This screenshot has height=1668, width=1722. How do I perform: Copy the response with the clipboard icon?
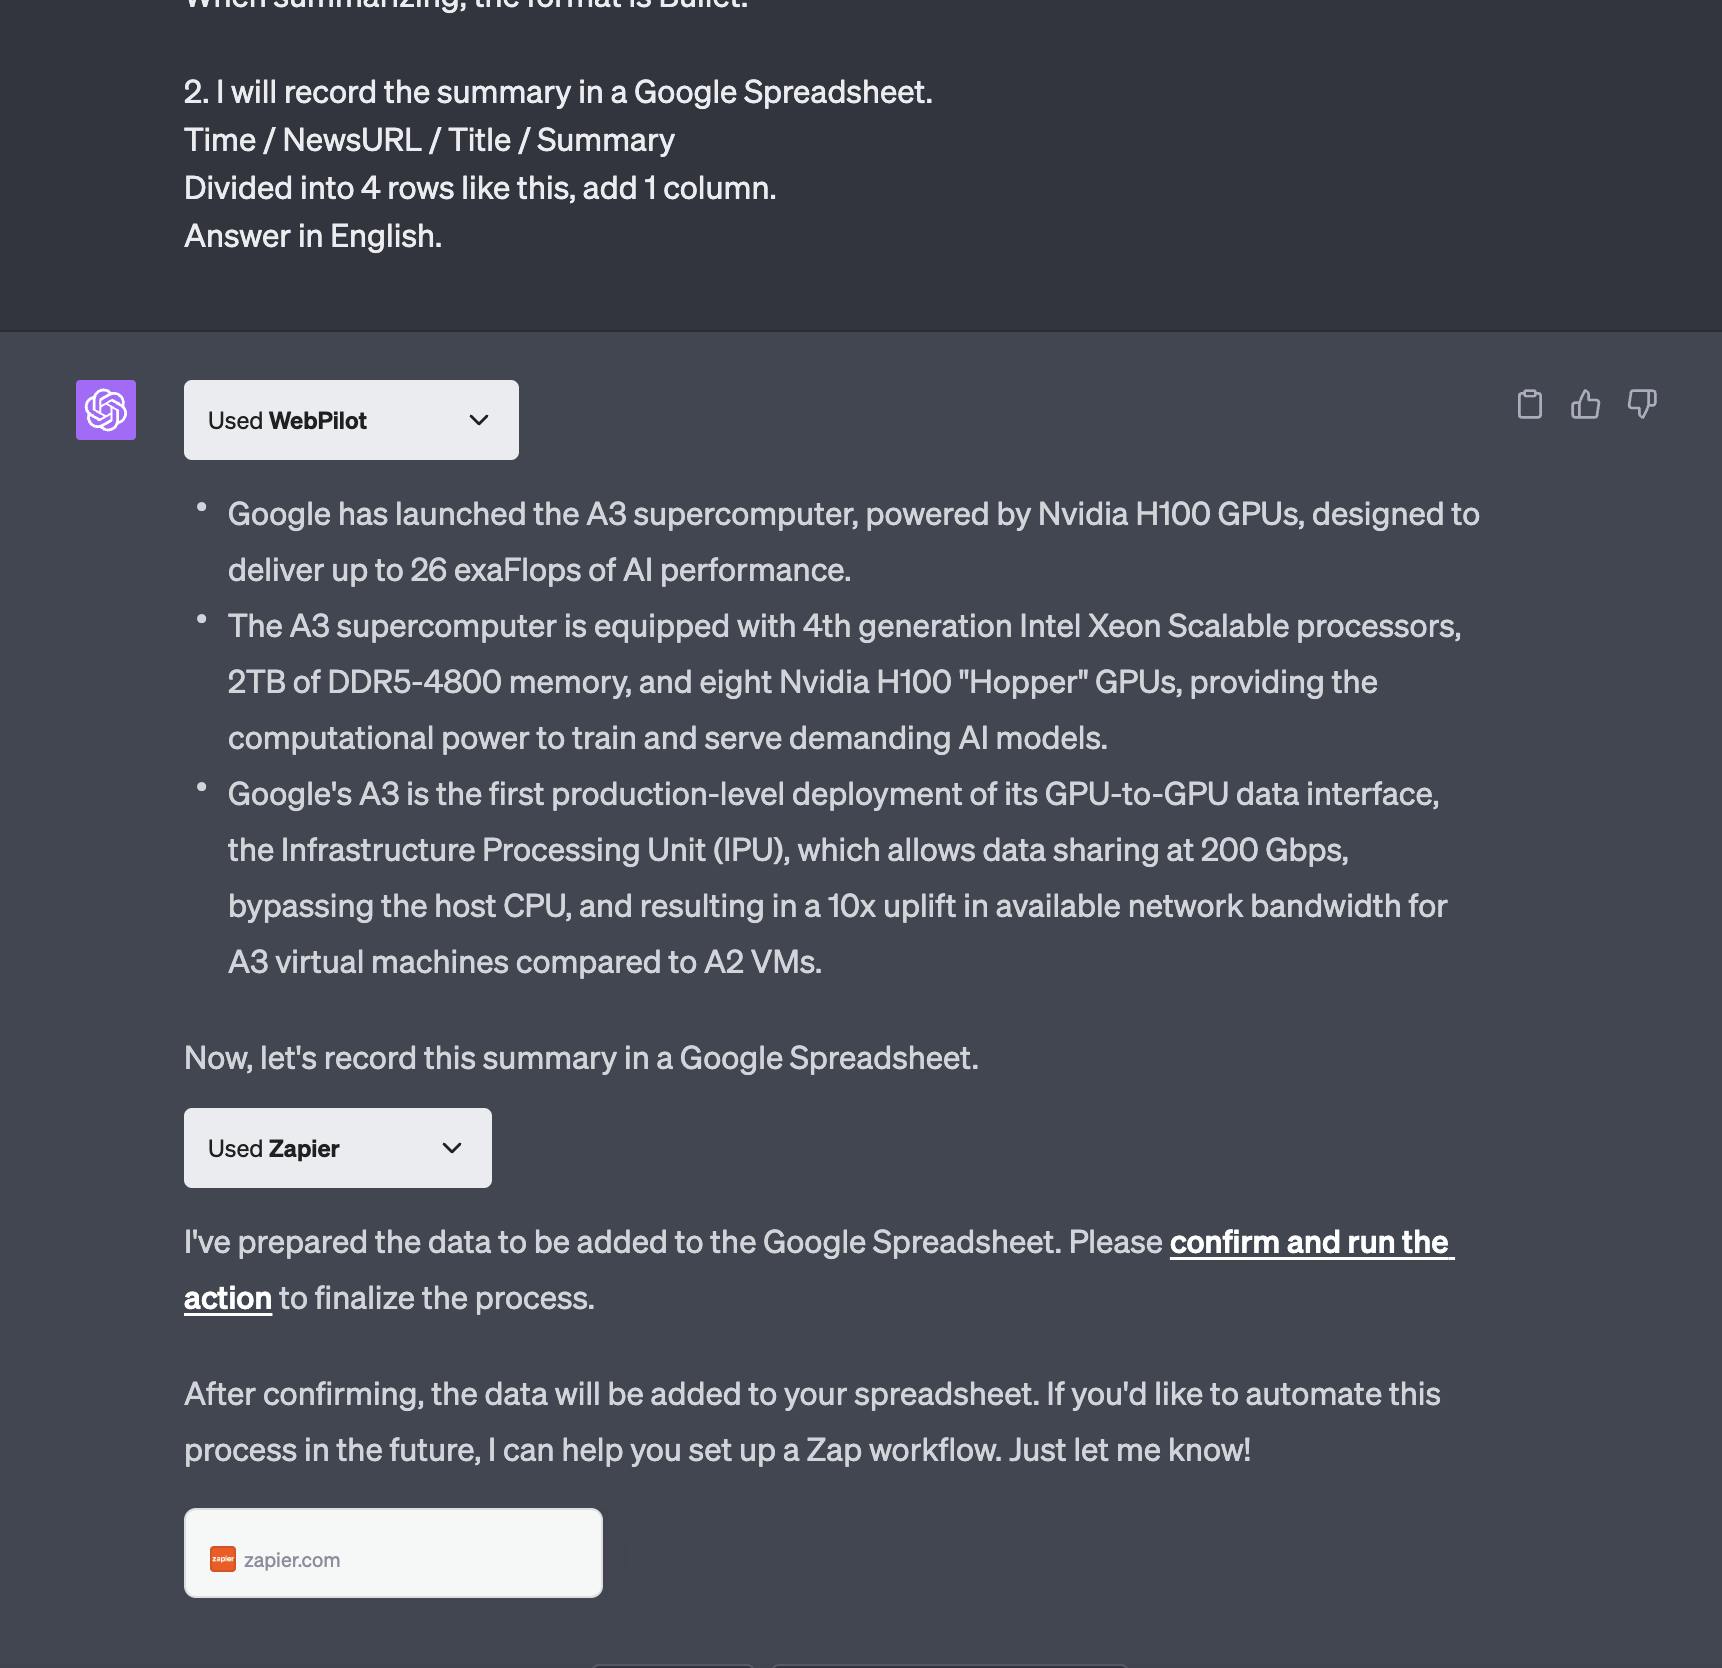coord(1529,404)
